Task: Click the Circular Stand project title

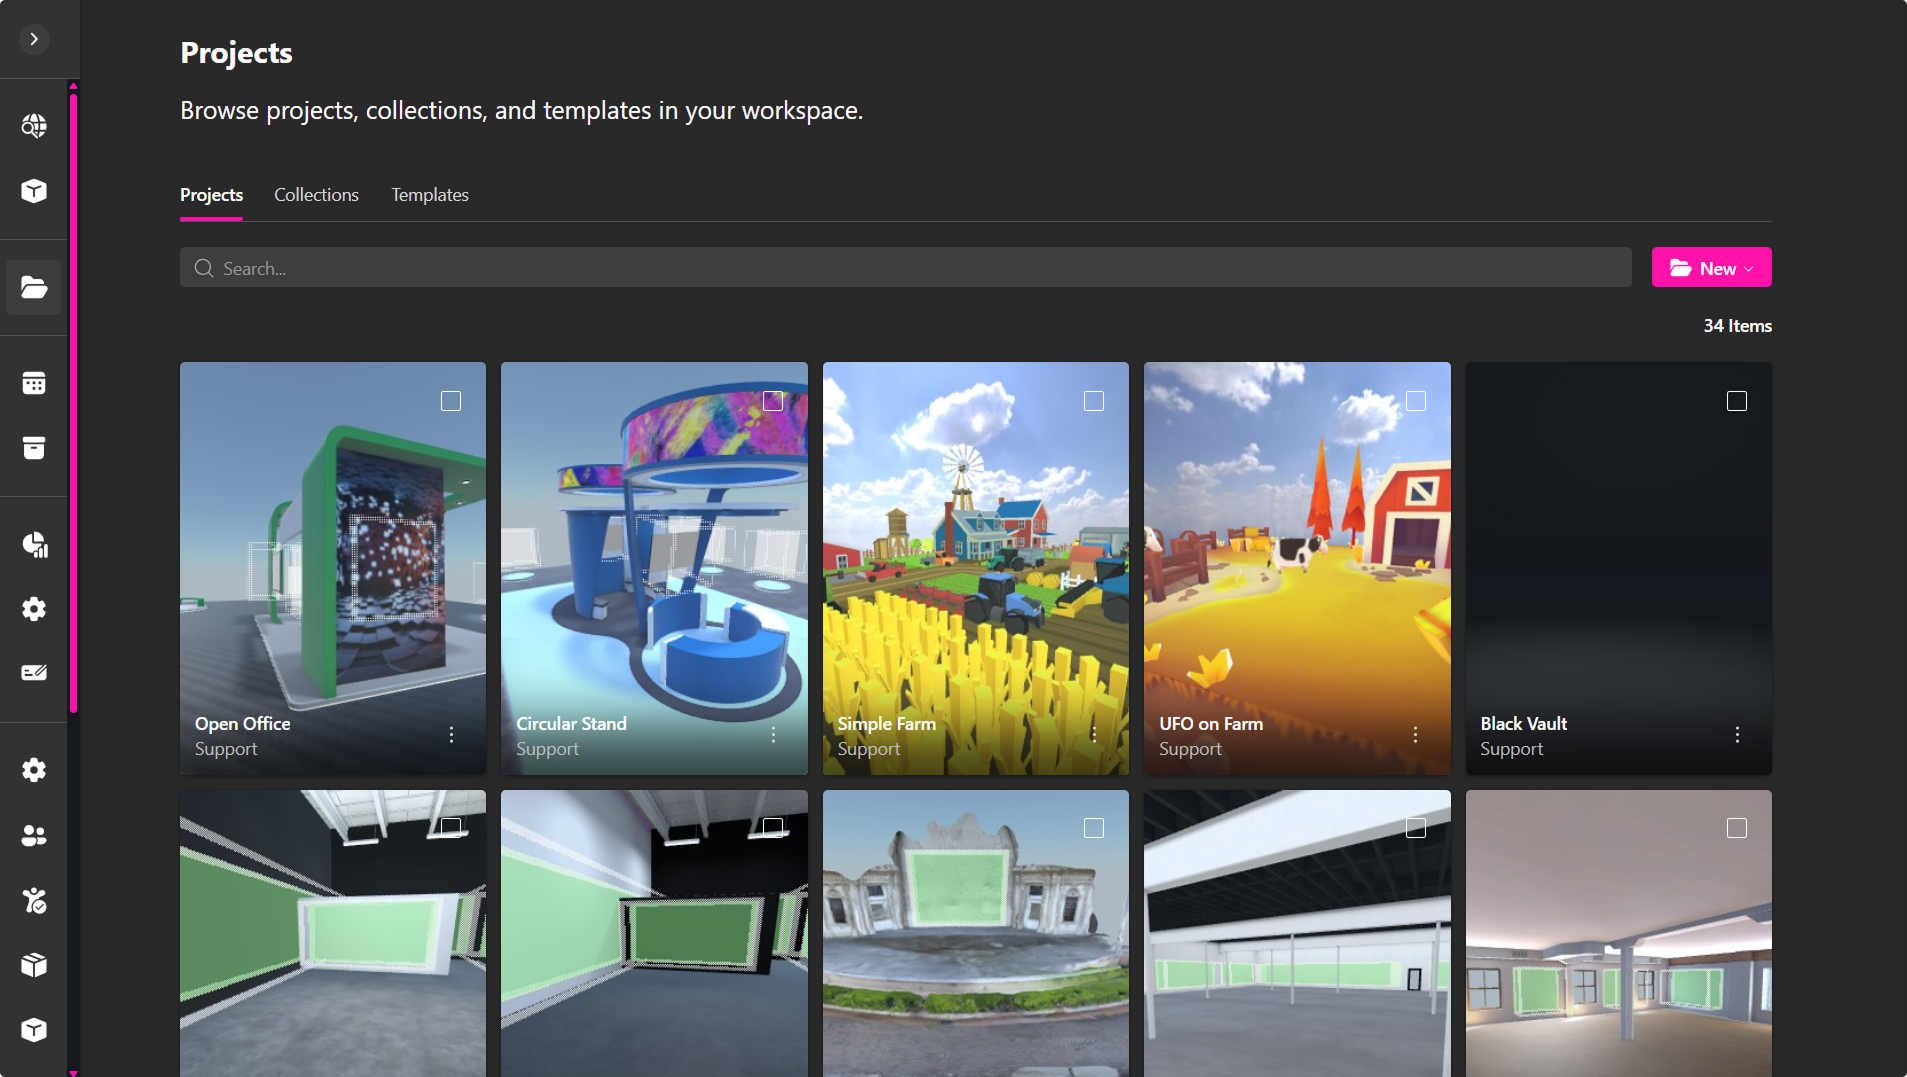Action: tap(571, 723)
